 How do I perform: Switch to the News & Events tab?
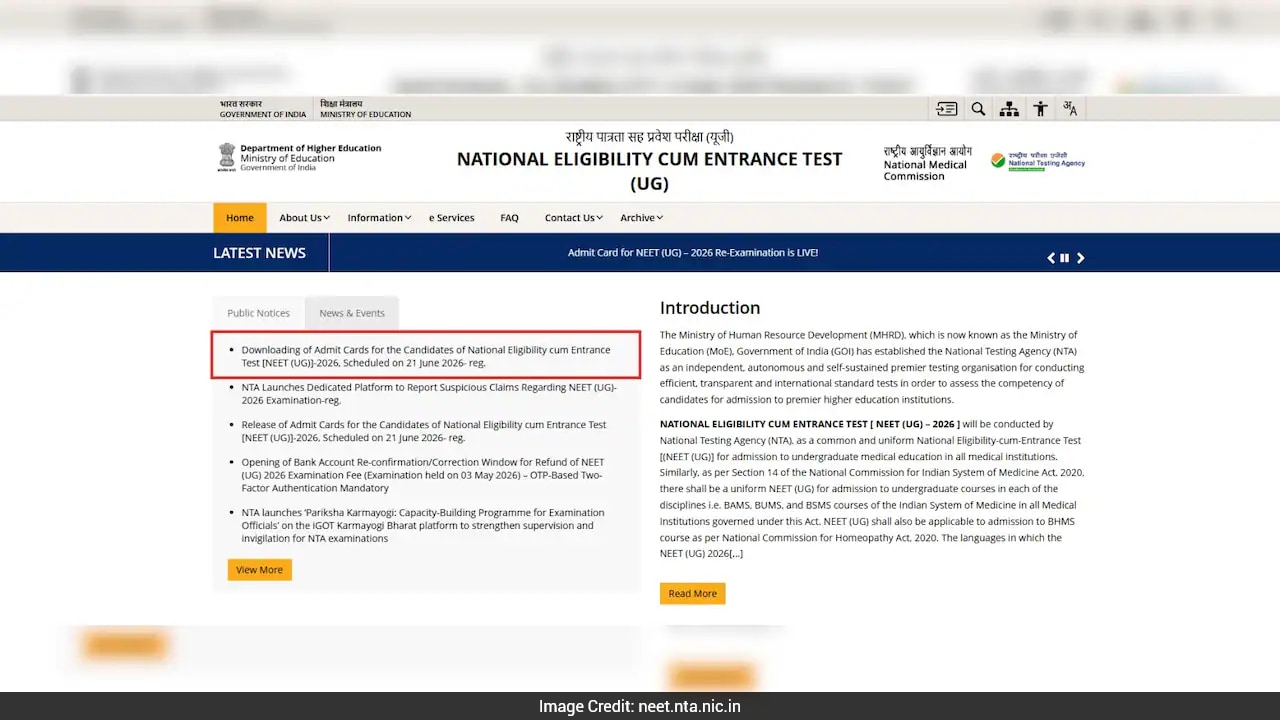pyautogui.click(x=352, y=313)
